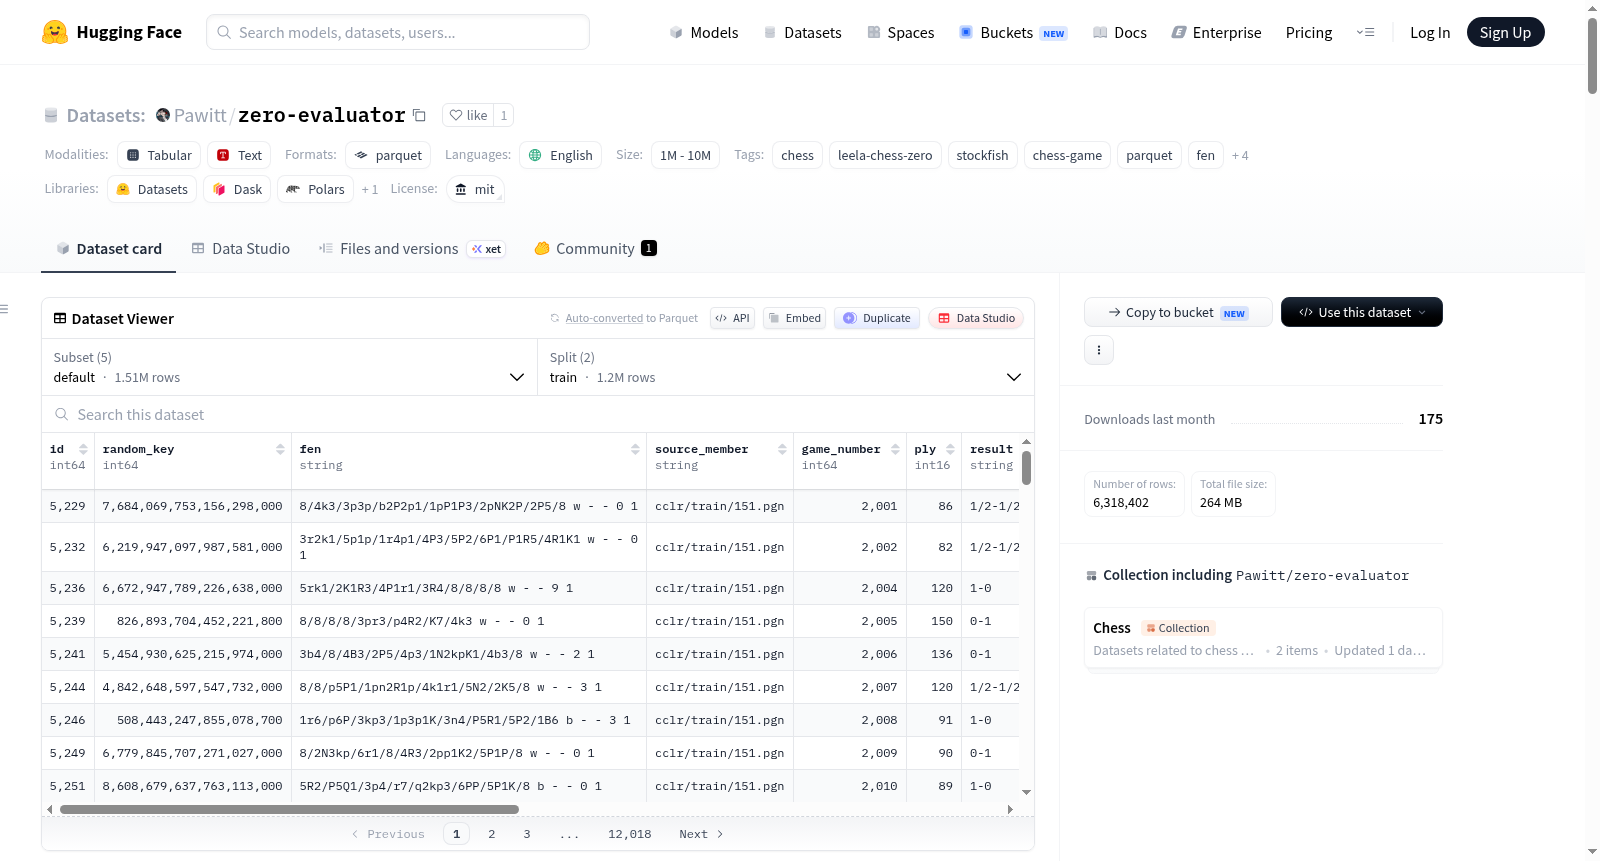Select the 1M - 10M size tag
Image resolution: width=1600 pixels, height=861 pixels.
(685, 155)
